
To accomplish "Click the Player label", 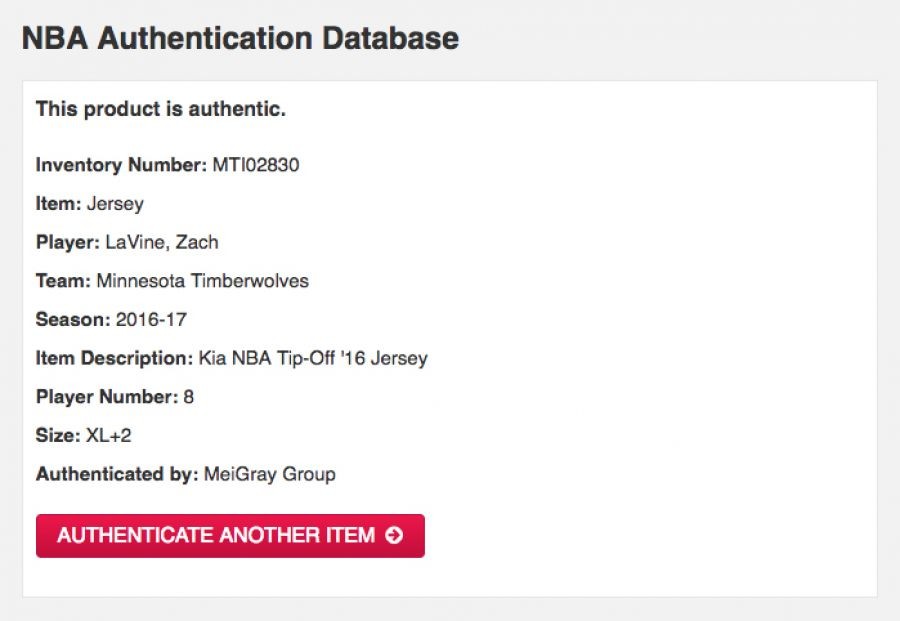I will pyautogui.click(x=68, y=242).
